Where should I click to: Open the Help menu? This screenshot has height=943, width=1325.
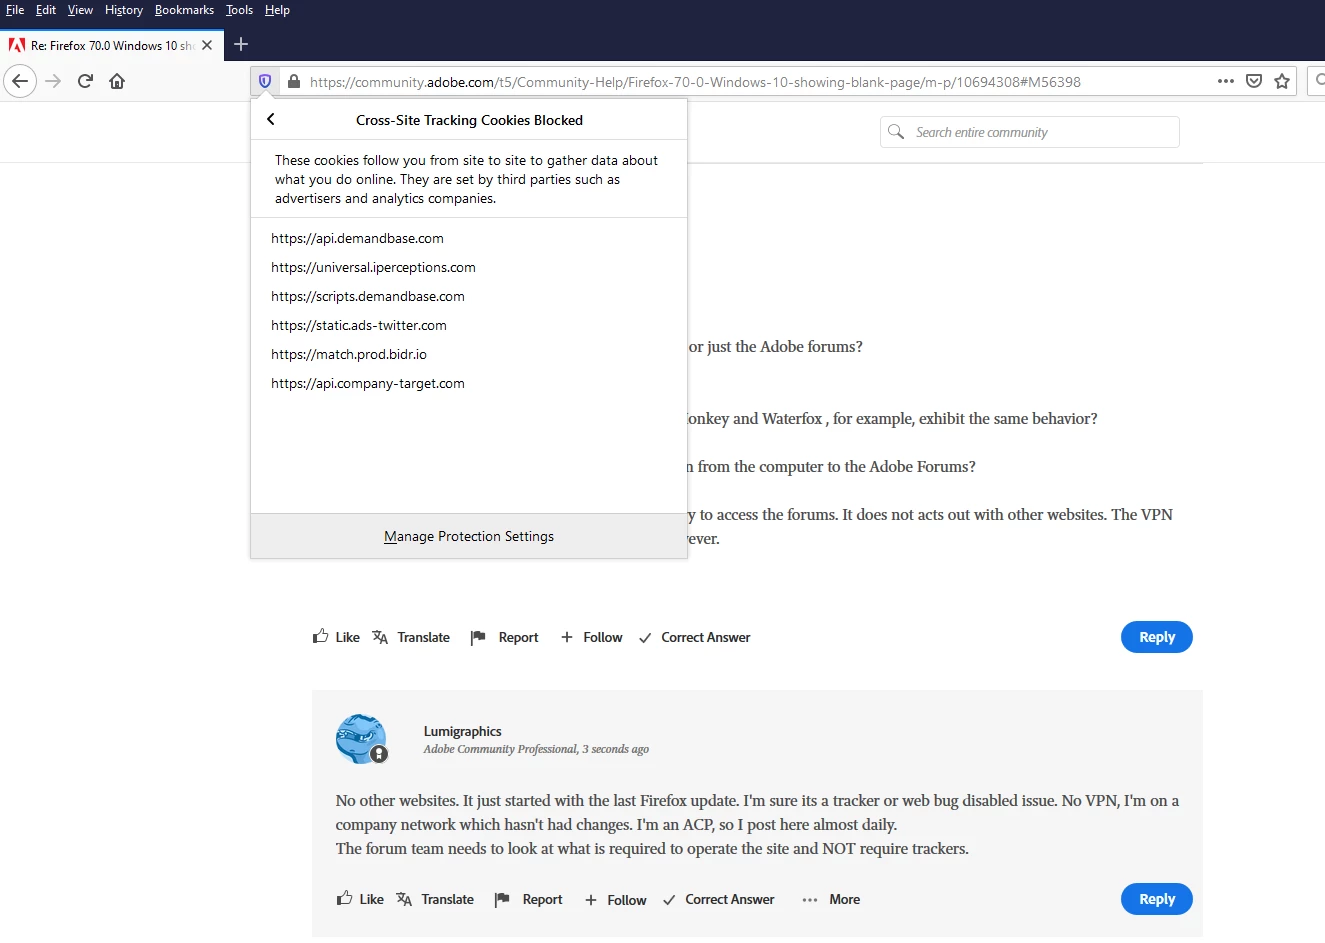(277, 10)
